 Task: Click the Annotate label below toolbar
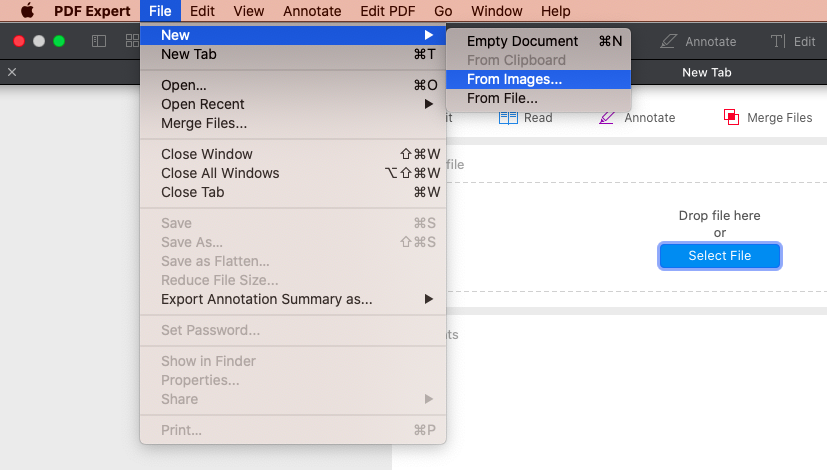(x=649, y=118)
